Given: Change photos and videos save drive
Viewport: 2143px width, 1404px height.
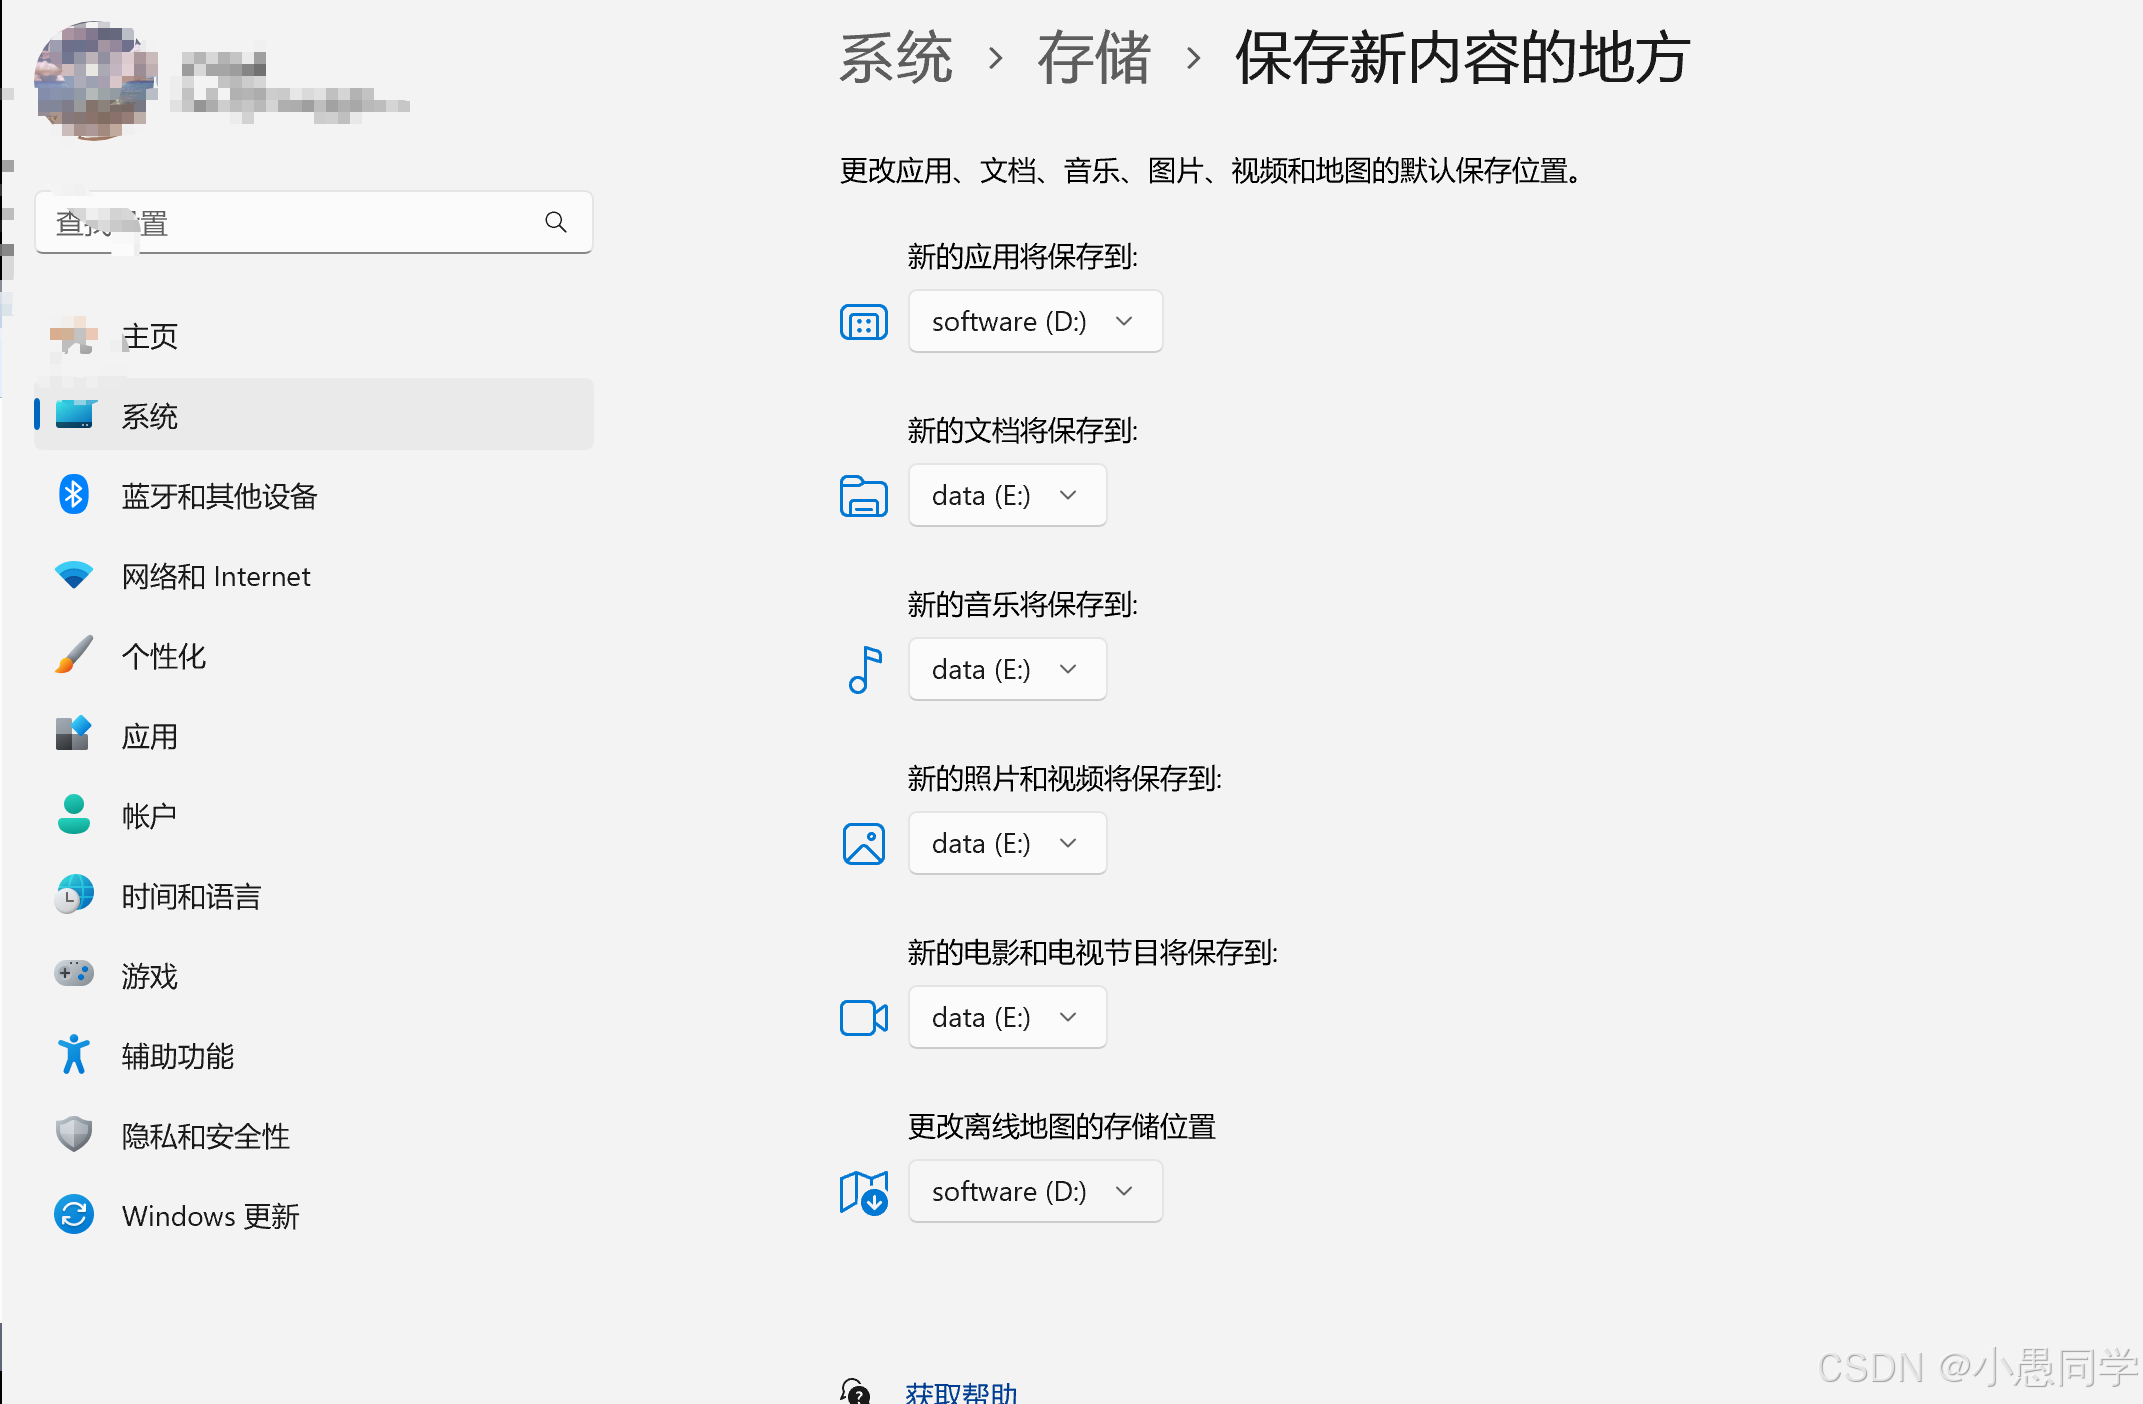Looking at the screenshot, I should (x=1006, y=844).
